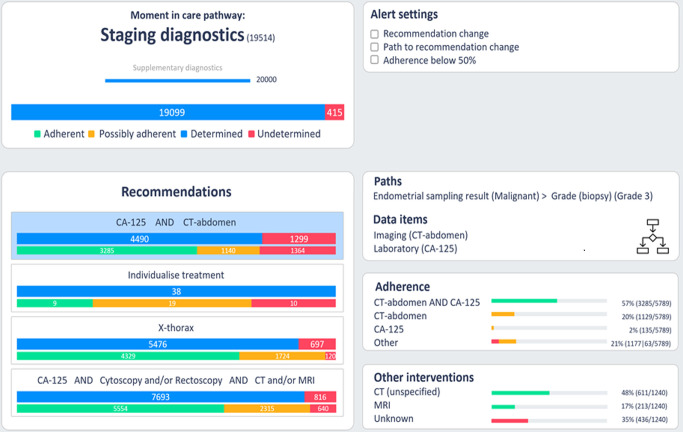
Task: Choose the X-thorax recommendation title
Action: tap(176, 327)
